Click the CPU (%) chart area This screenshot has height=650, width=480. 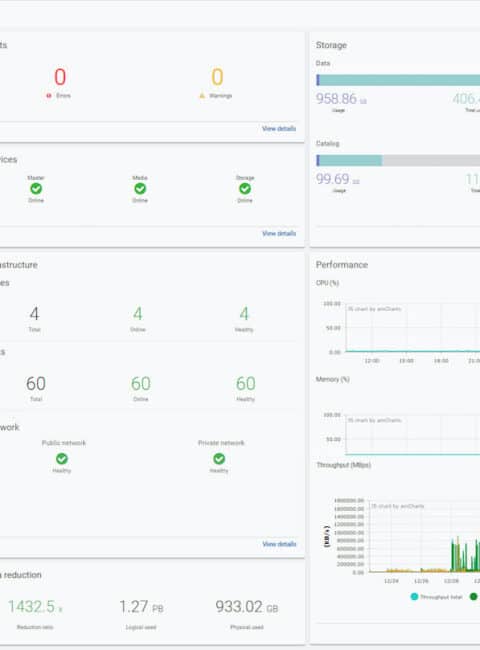click(413, 327)
